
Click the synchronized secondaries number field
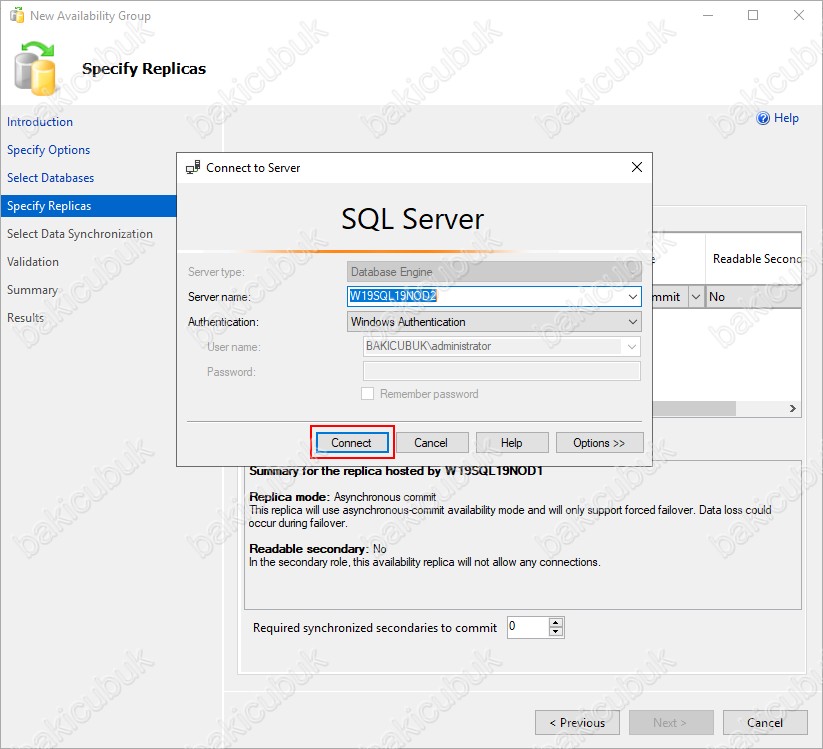[527, 627]
